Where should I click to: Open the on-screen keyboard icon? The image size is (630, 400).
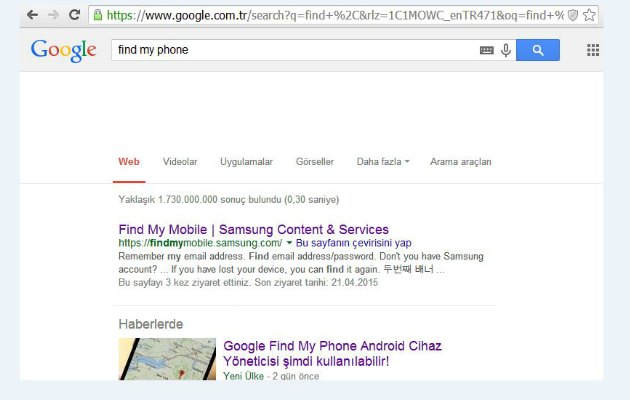487,50
